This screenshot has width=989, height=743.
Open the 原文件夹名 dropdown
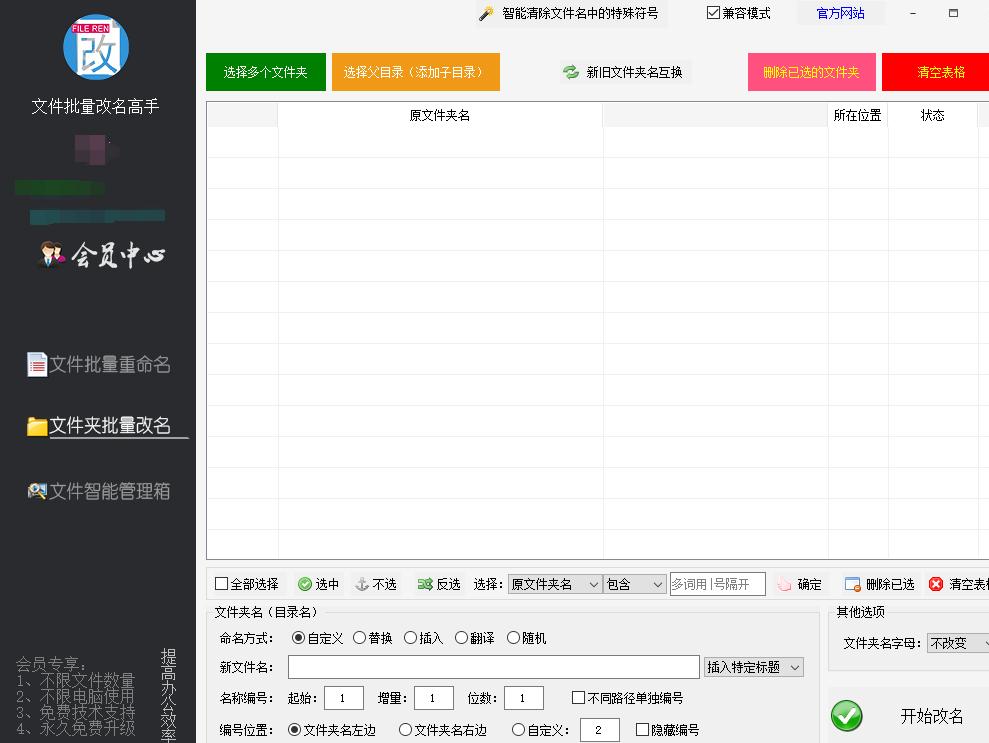pyautogui.click(x=554, y=584)
